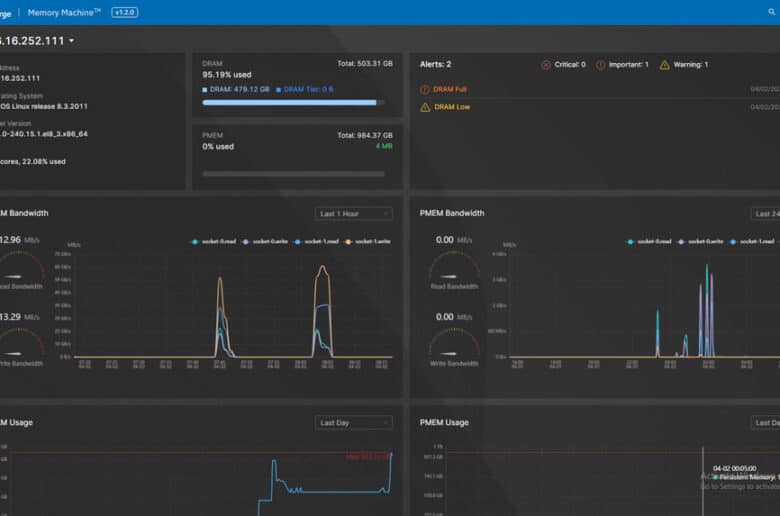Click the 'Total: 503.31 GB' DRAM text

(365, 64)
